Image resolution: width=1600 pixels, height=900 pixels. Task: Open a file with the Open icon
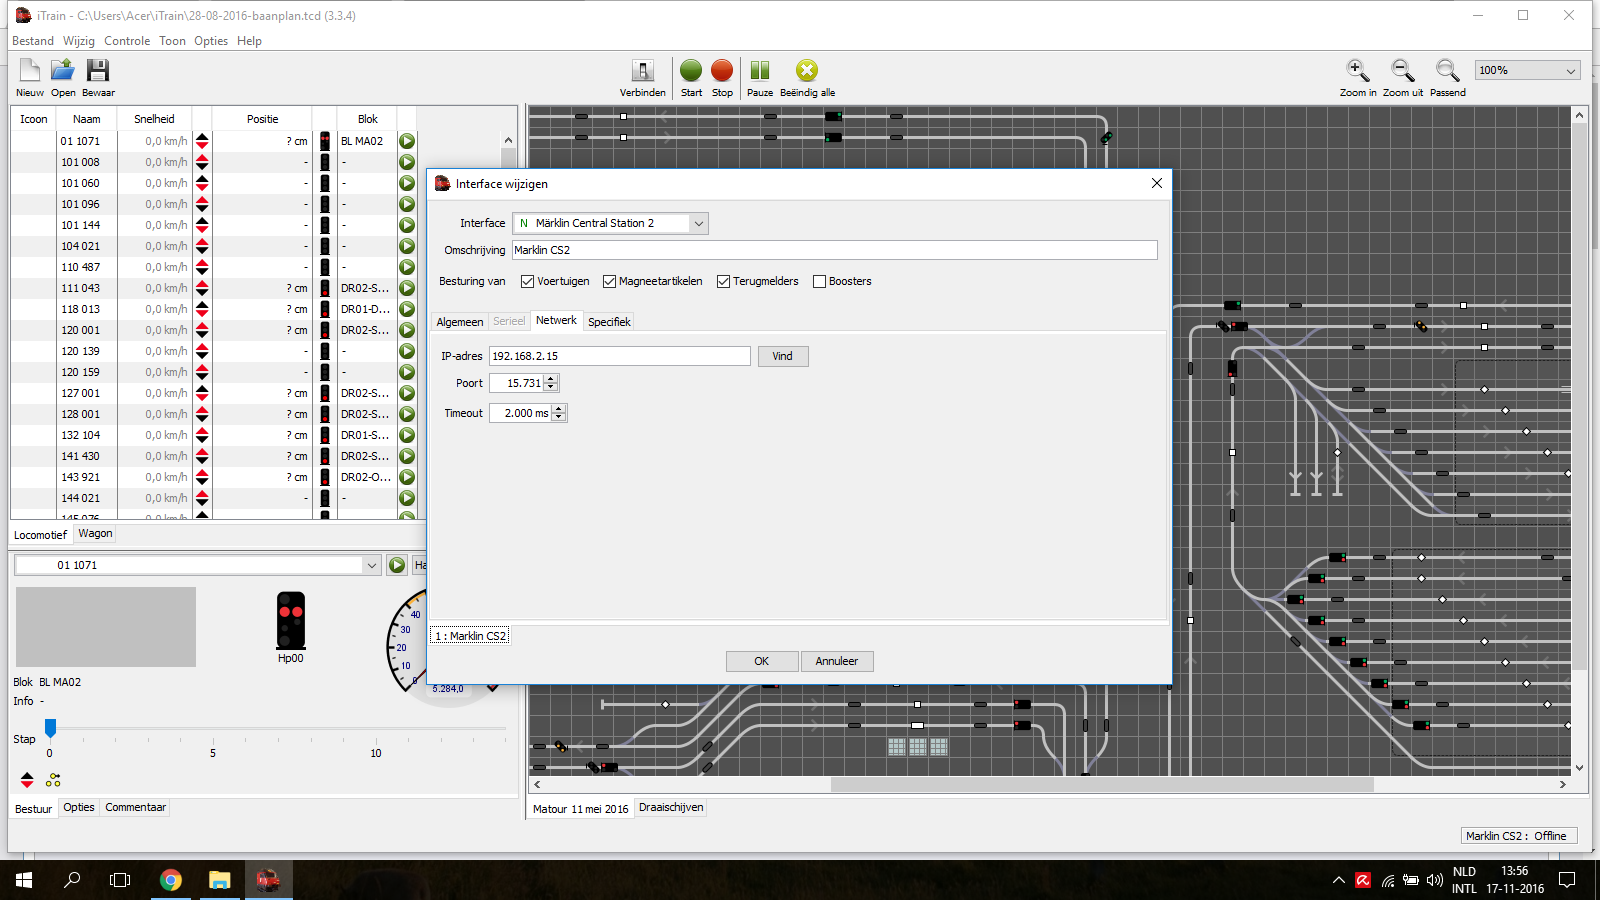[x=63, y=70]
